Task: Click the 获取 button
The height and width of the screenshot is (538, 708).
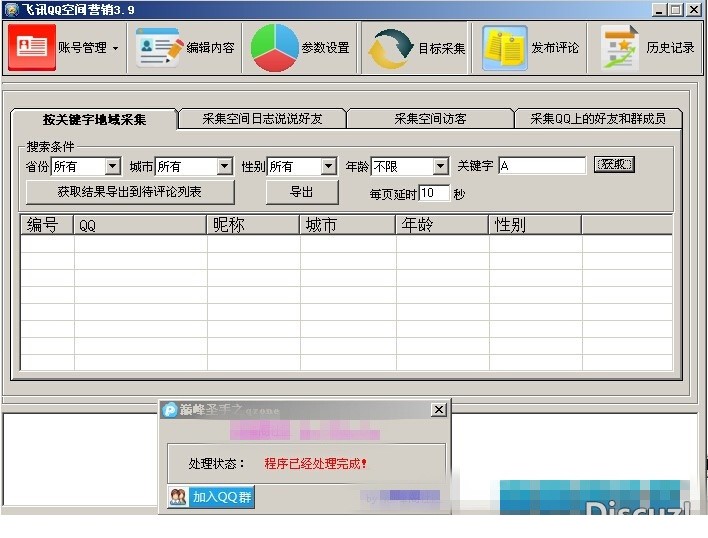Action: pyautogui.click(x=614, y=164)
